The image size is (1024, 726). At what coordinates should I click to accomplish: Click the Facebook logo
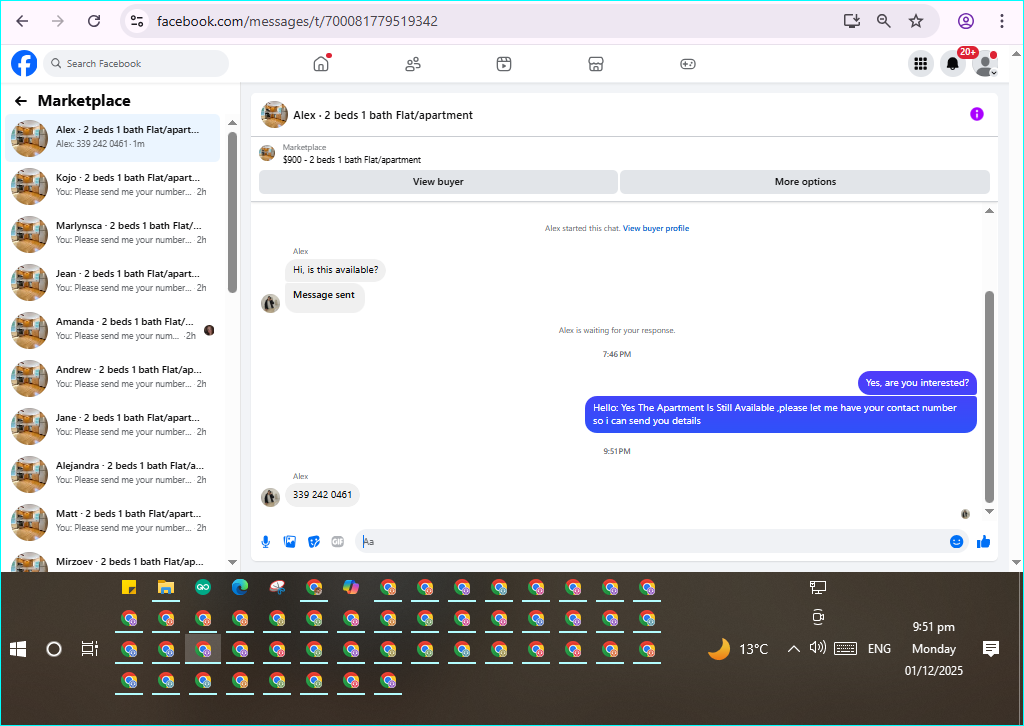(x=24, y=63)
